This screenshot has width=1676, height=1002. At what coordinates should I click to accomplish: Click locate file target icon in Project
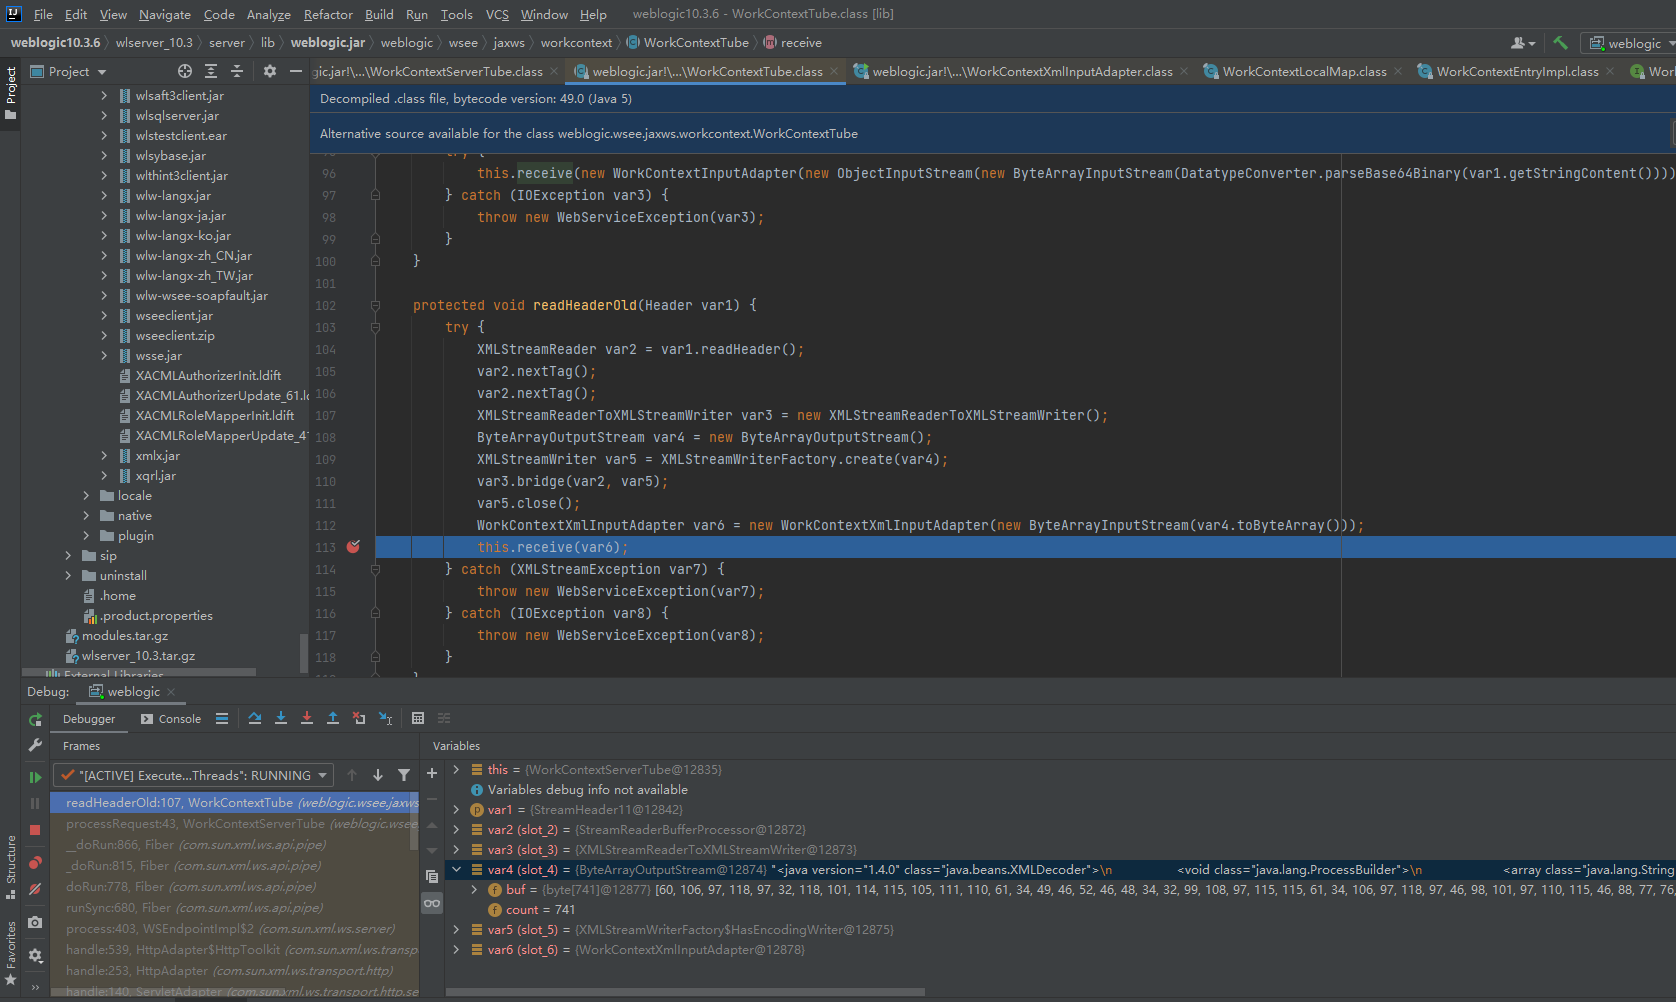185,71
